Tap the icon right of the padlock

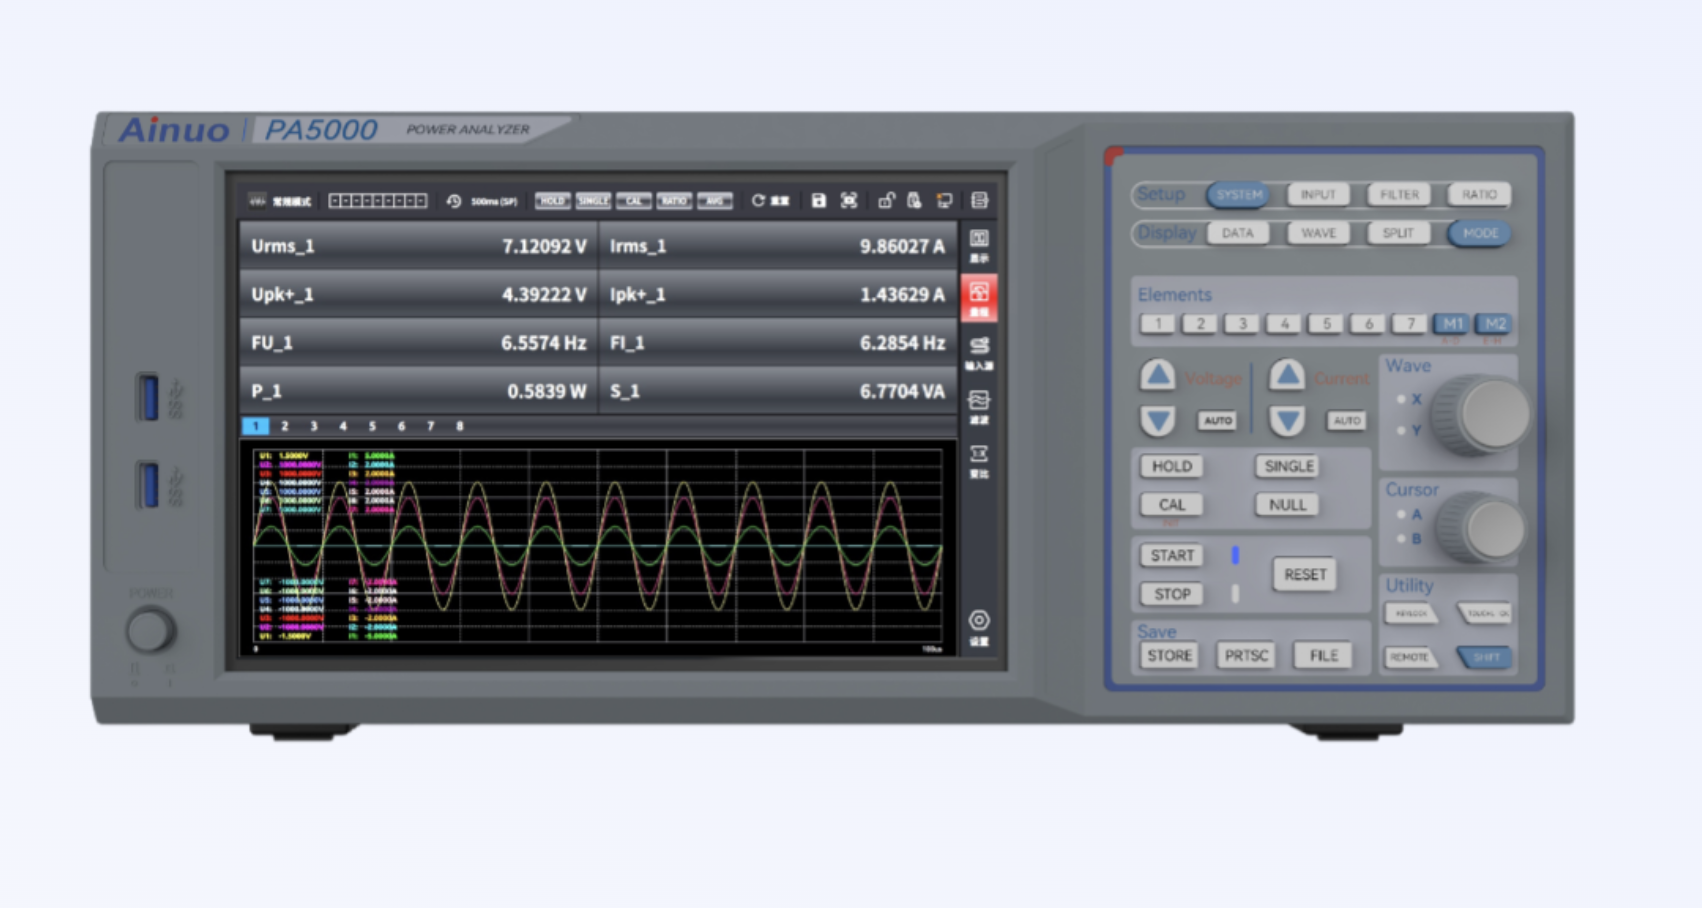pos(914,201)
